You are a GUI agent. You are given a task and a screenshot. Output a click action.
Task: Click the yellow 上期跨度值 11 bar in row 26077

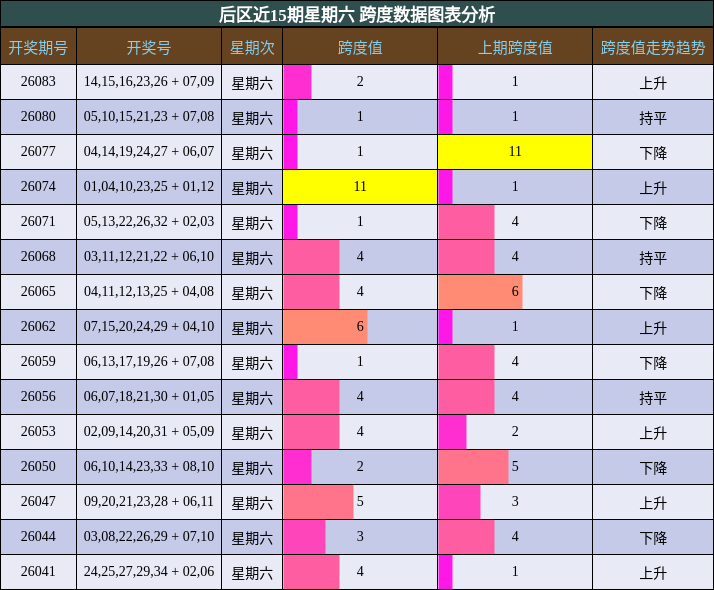515,152
